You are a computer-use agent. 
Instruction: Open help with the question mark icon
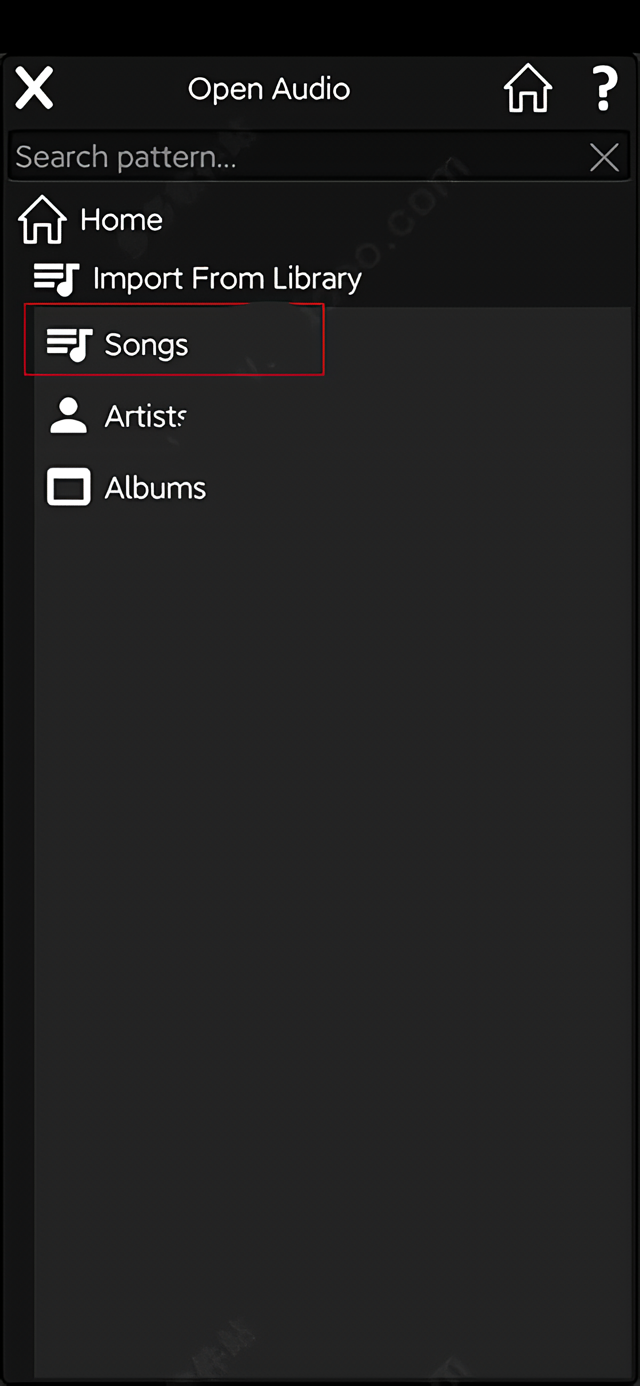point(604,89)
